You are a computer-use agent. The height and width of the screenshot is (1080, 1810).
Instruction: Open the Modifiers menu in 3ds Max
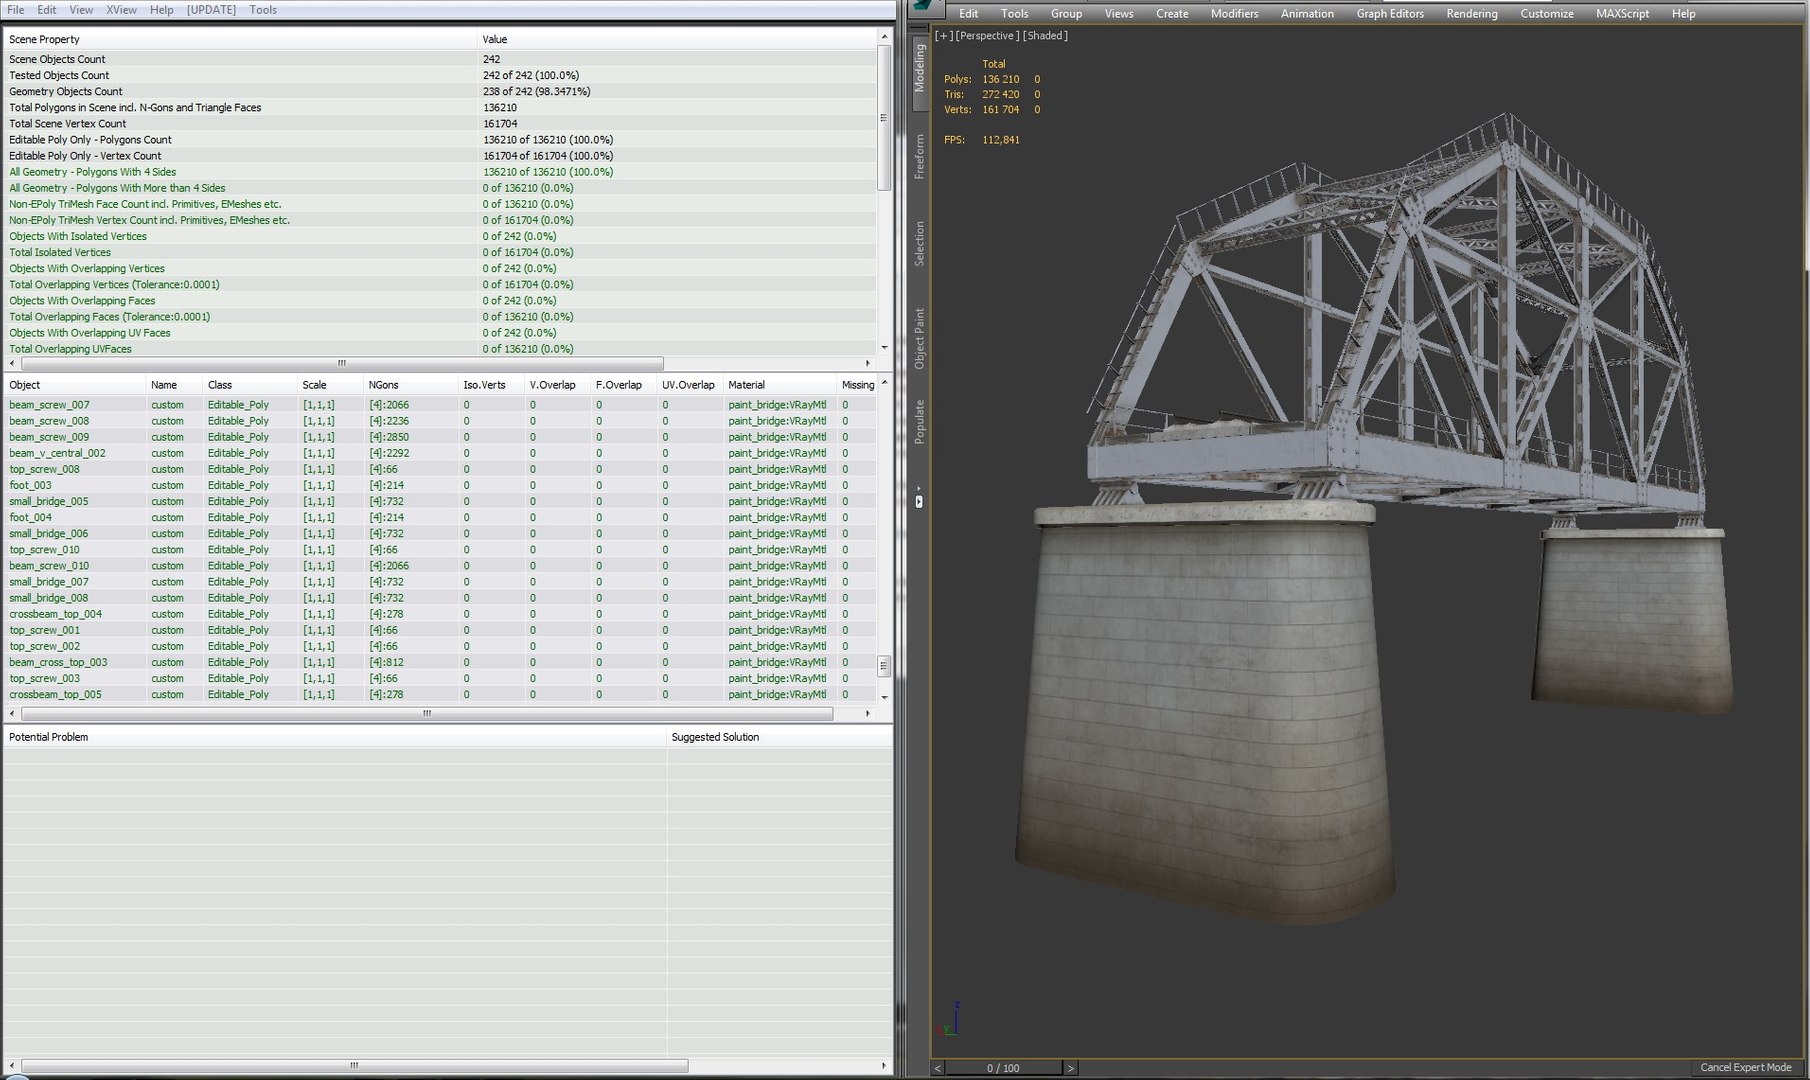coord(1234,14)
